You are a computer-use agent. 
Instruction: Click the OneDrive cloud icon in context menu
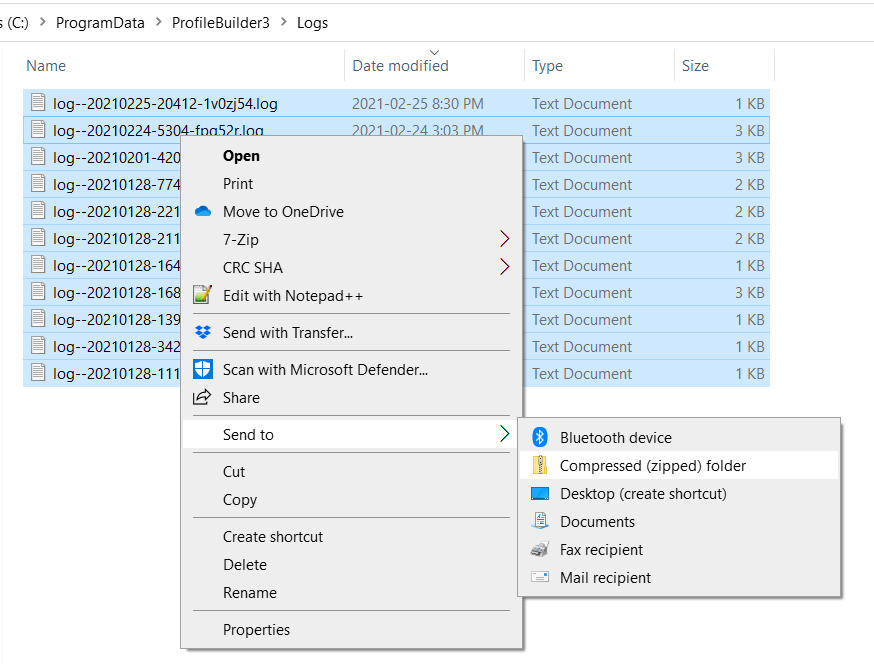[x=203, y=211]
